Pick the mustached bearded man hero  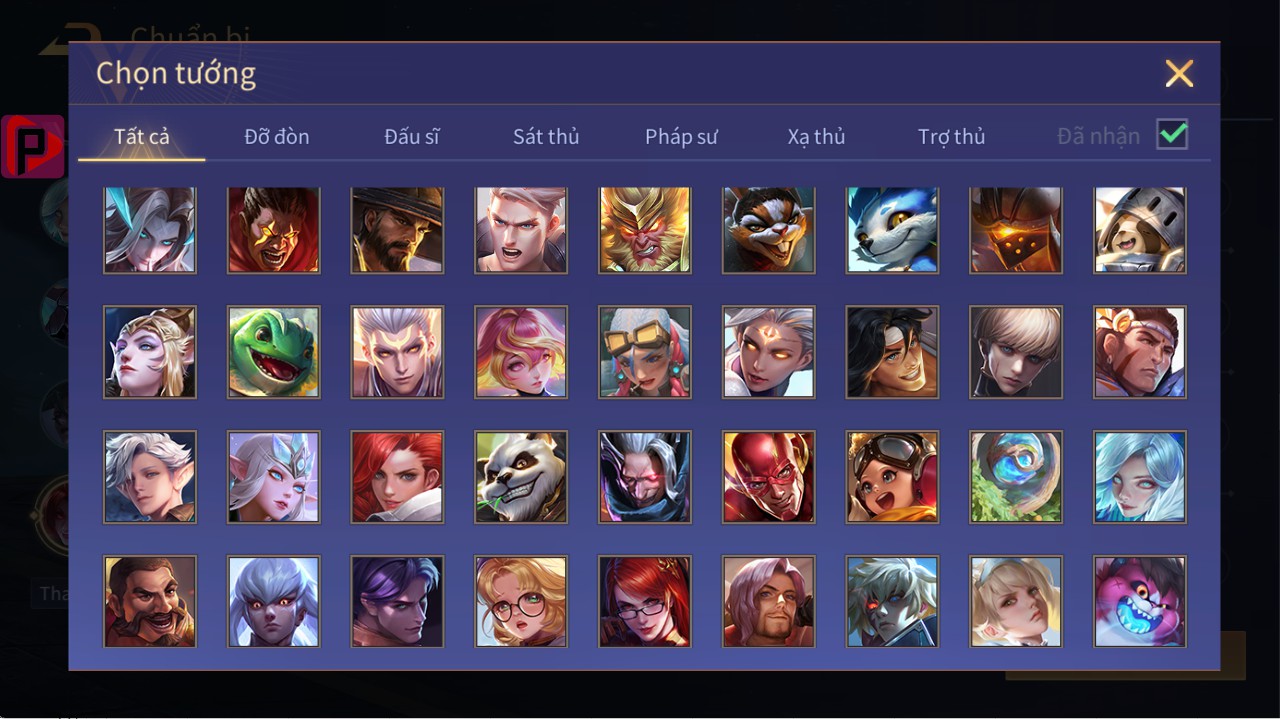149,602
